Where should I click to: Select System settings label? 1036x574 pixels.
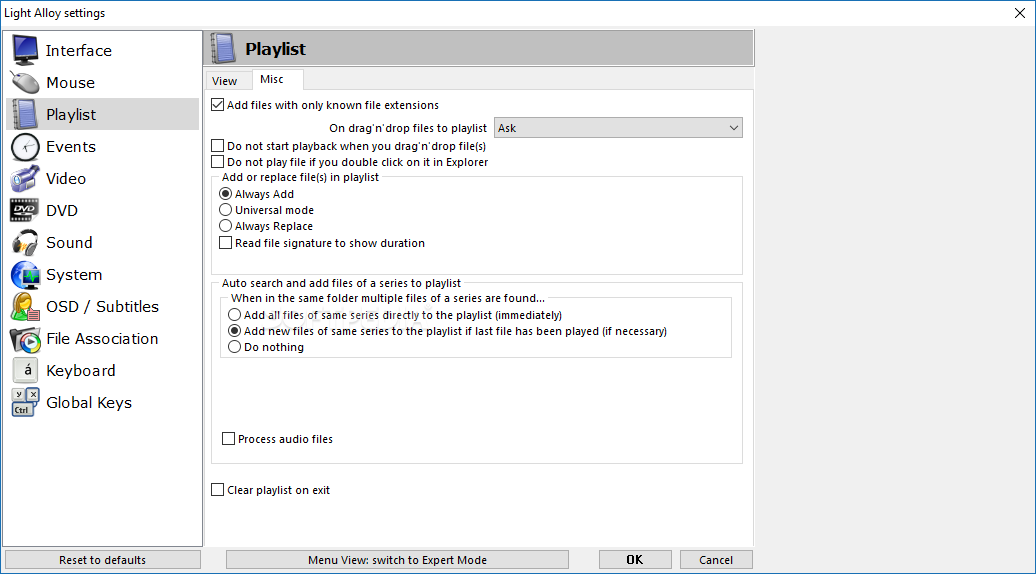click(74, 275)
